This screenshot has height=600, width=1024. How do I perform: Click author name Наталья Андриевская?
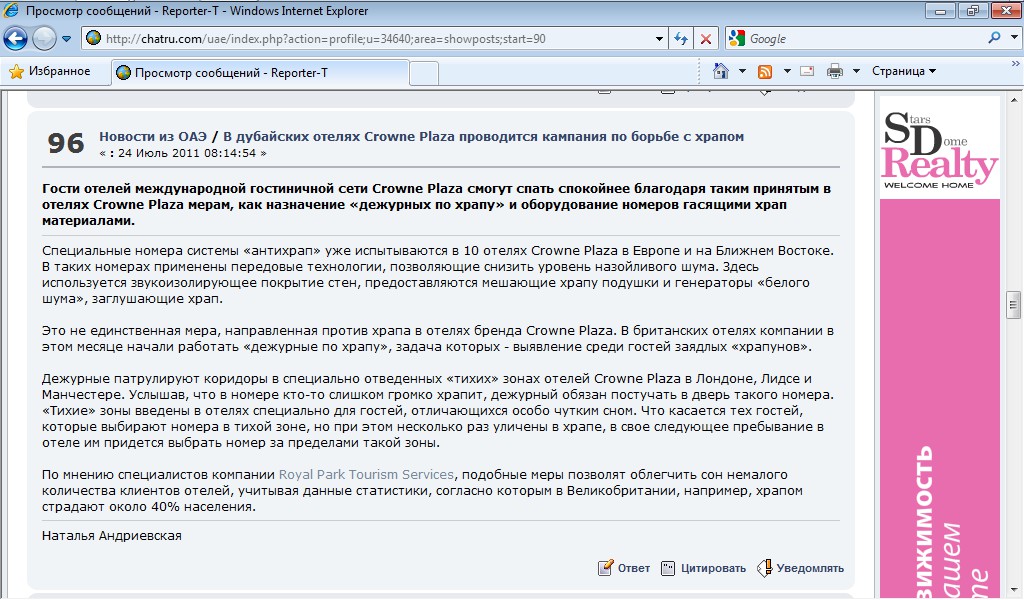point(112,536)
